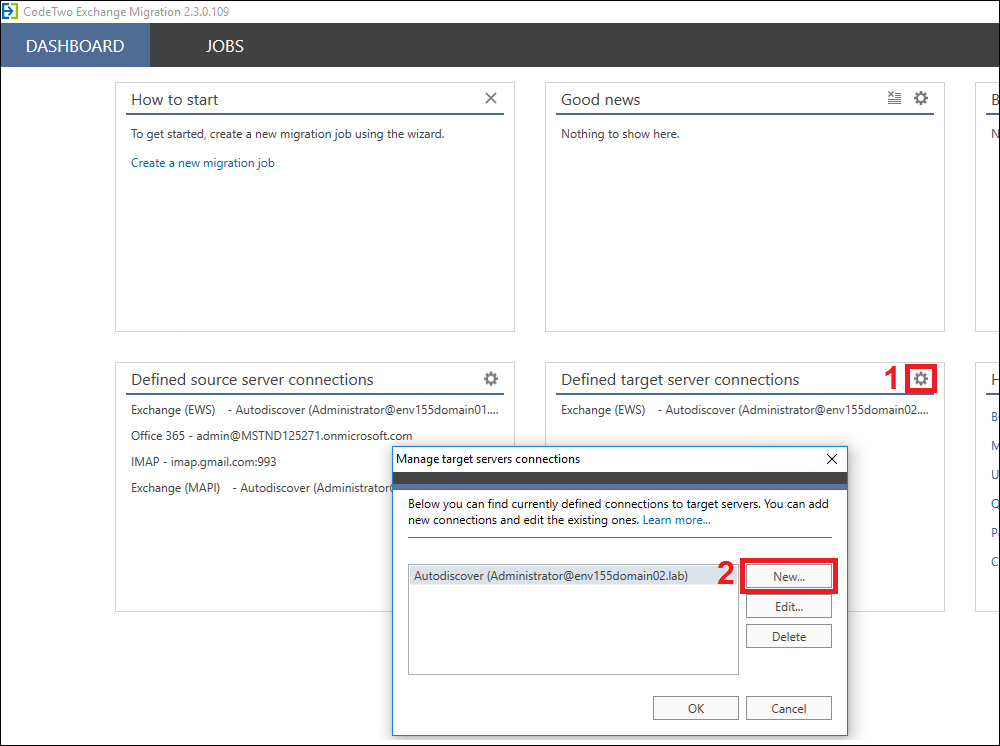Close the How to start card
1000x746 pixels.
point(490,98)
